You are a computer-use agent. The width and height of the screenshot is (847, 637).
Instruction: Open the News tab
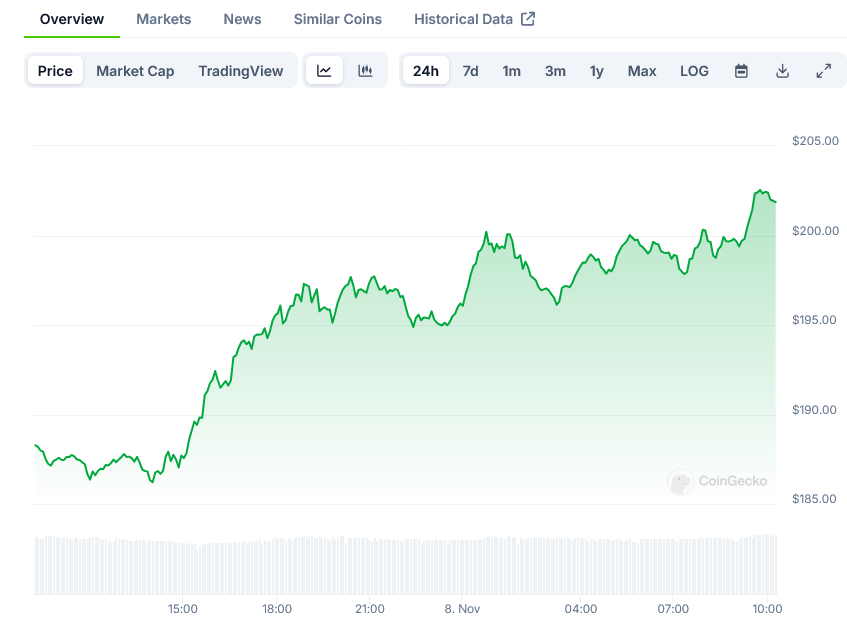coord(242,19)
